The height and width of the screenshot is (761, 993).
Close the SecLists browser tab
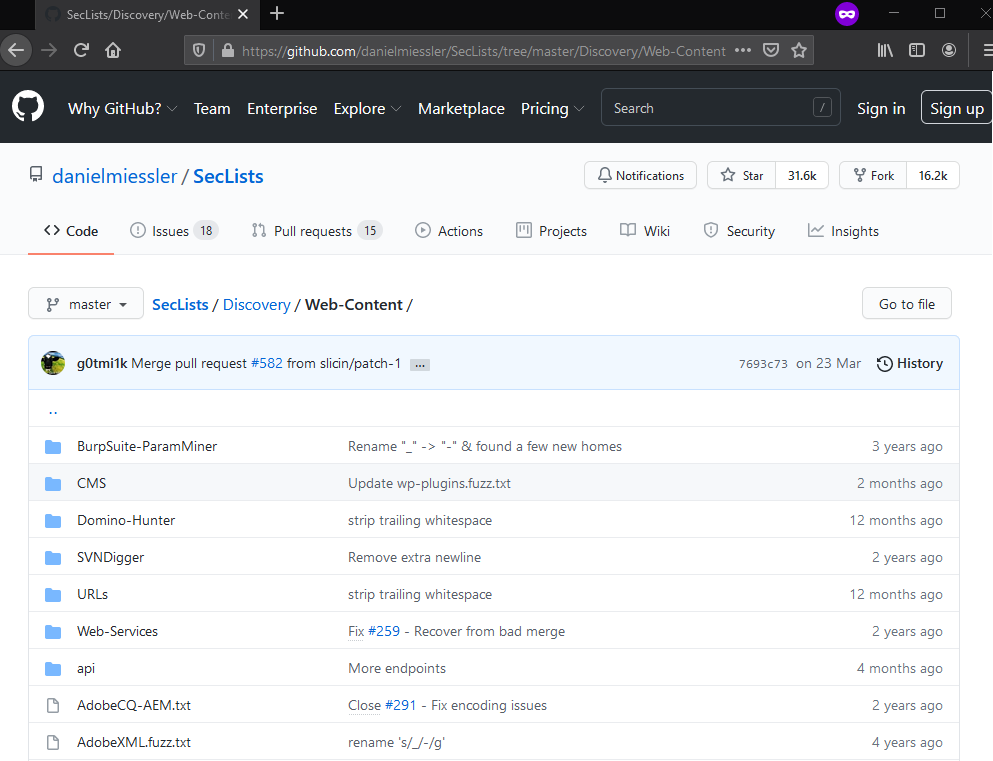click(x=243, y=14)
